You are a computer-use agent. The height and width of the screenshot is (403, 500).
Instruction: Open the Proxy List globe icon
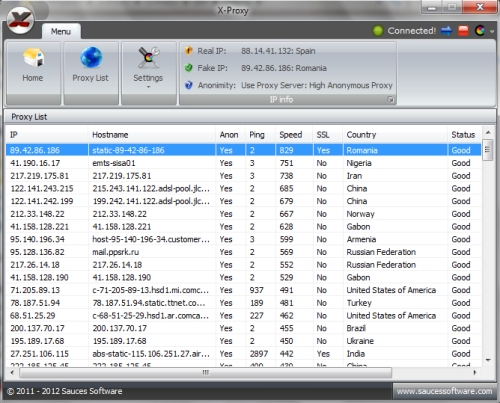(x=91, y=58)
